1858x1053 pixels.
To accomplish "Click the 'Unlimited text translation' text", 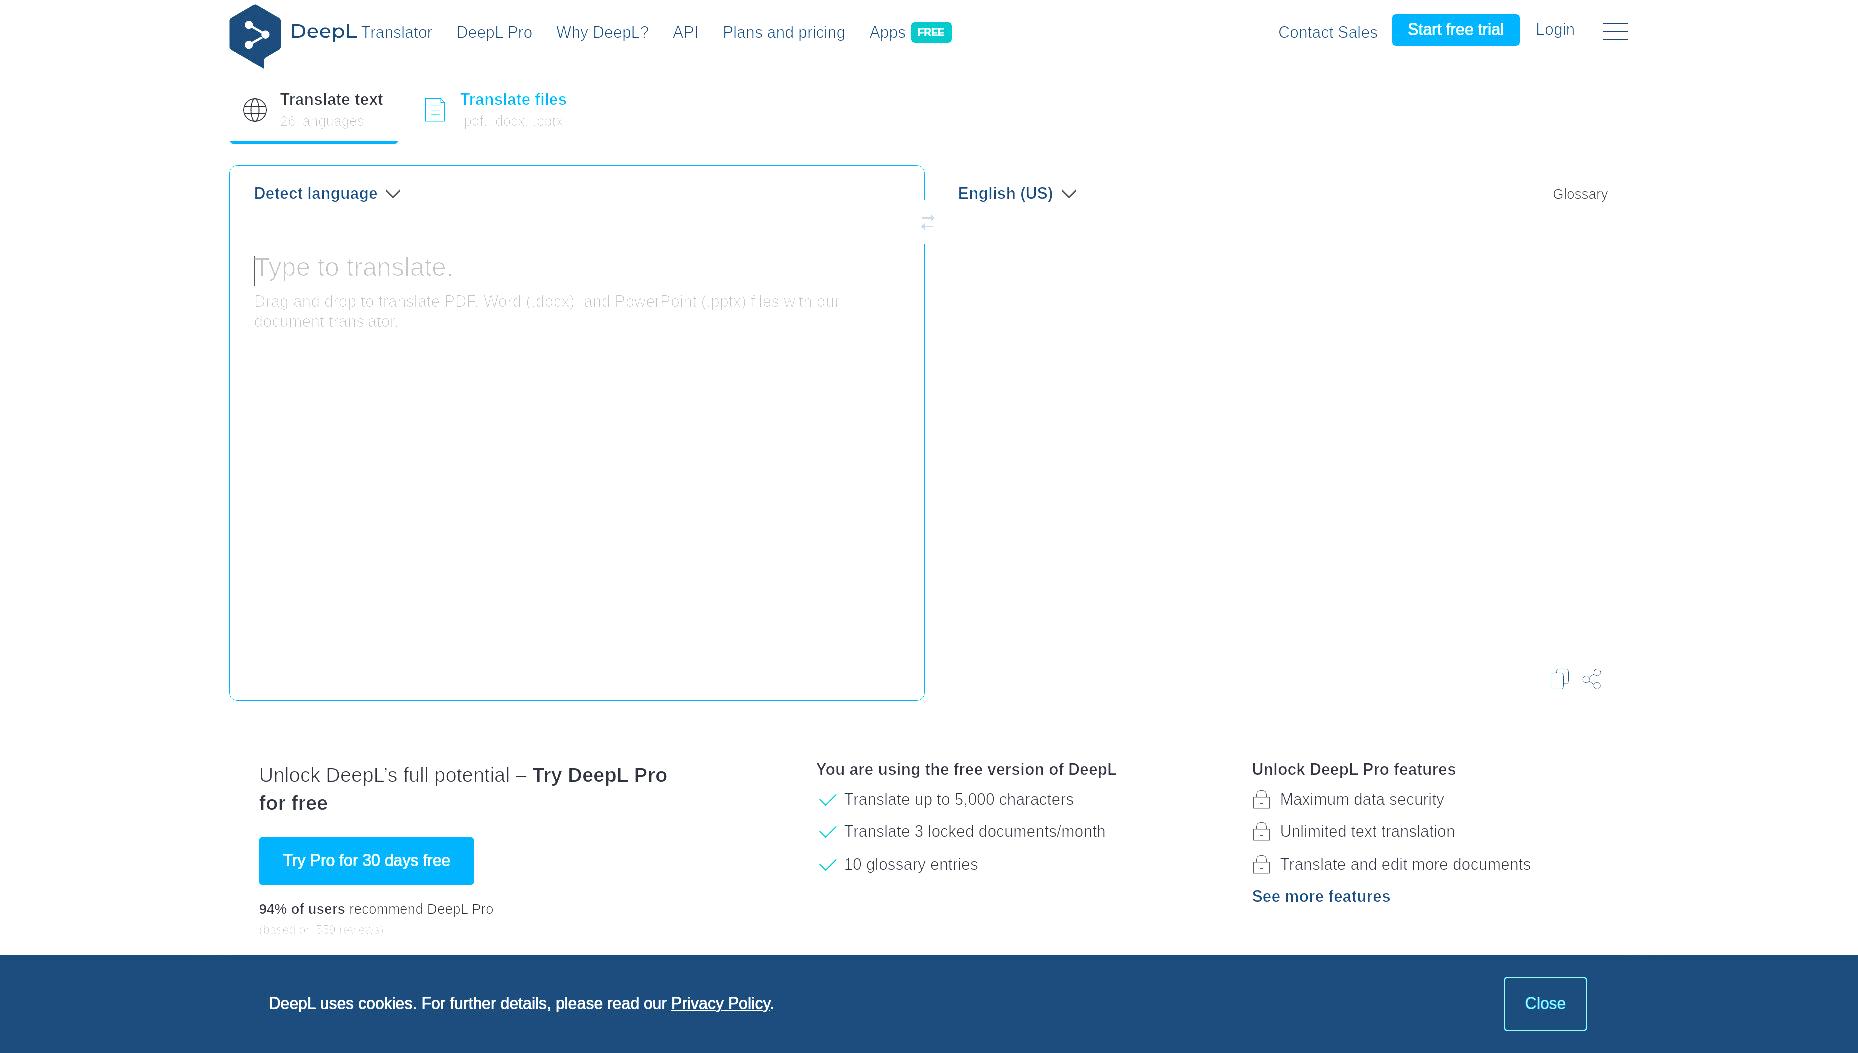I will click(x=1367, y=832).
